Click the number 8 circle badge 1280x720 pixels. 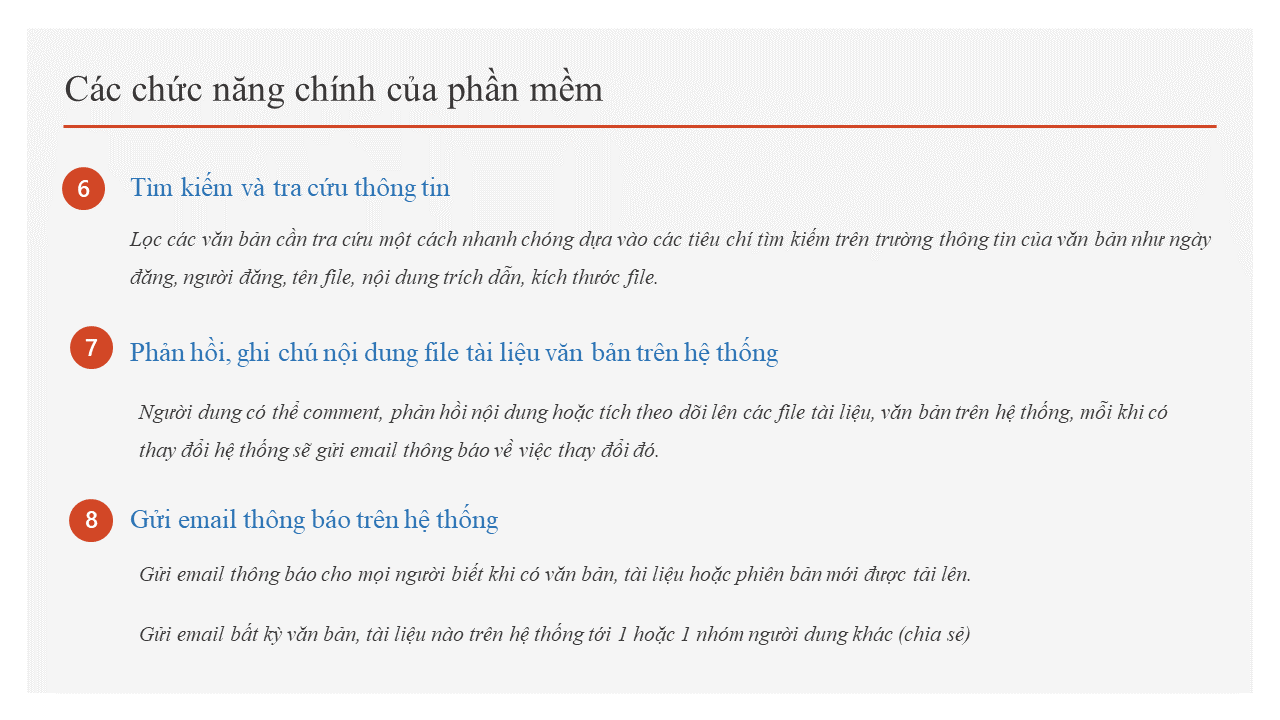pyautogui.click(x=91, y=520)
